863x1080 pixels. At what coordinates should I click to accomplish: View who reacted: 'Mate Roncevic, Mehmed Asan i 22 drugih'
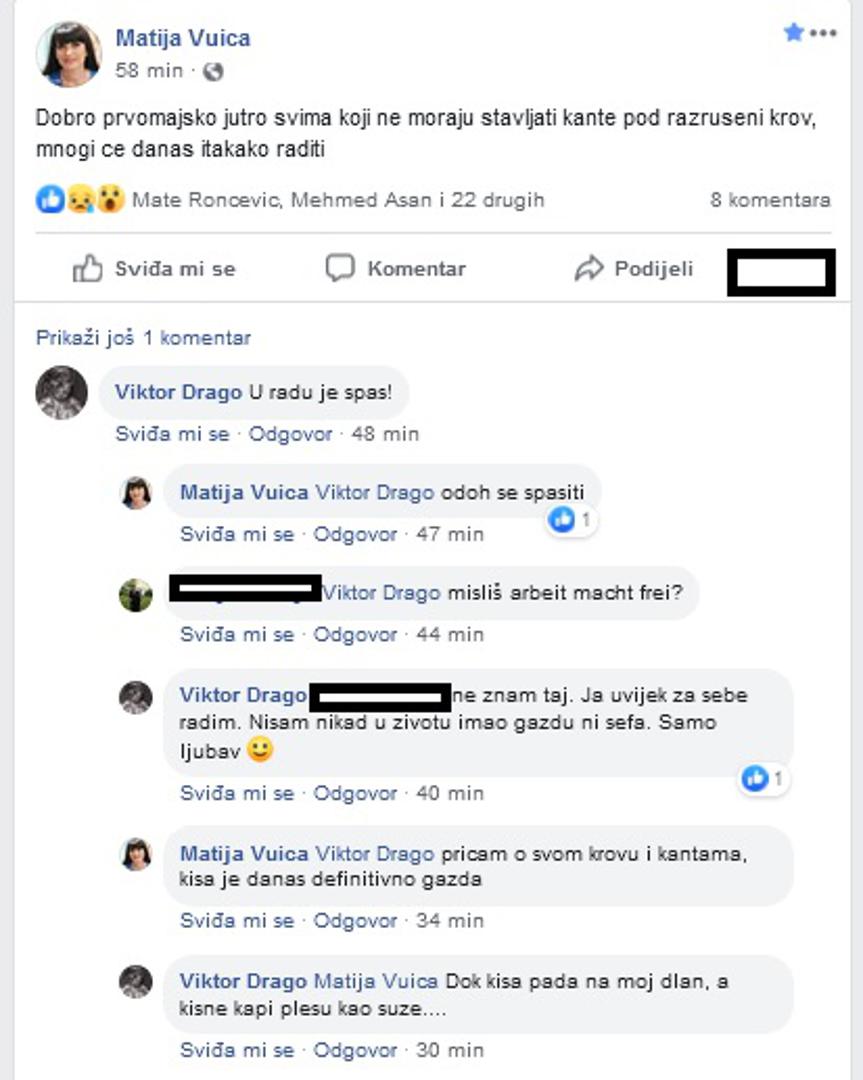point(337,200)
